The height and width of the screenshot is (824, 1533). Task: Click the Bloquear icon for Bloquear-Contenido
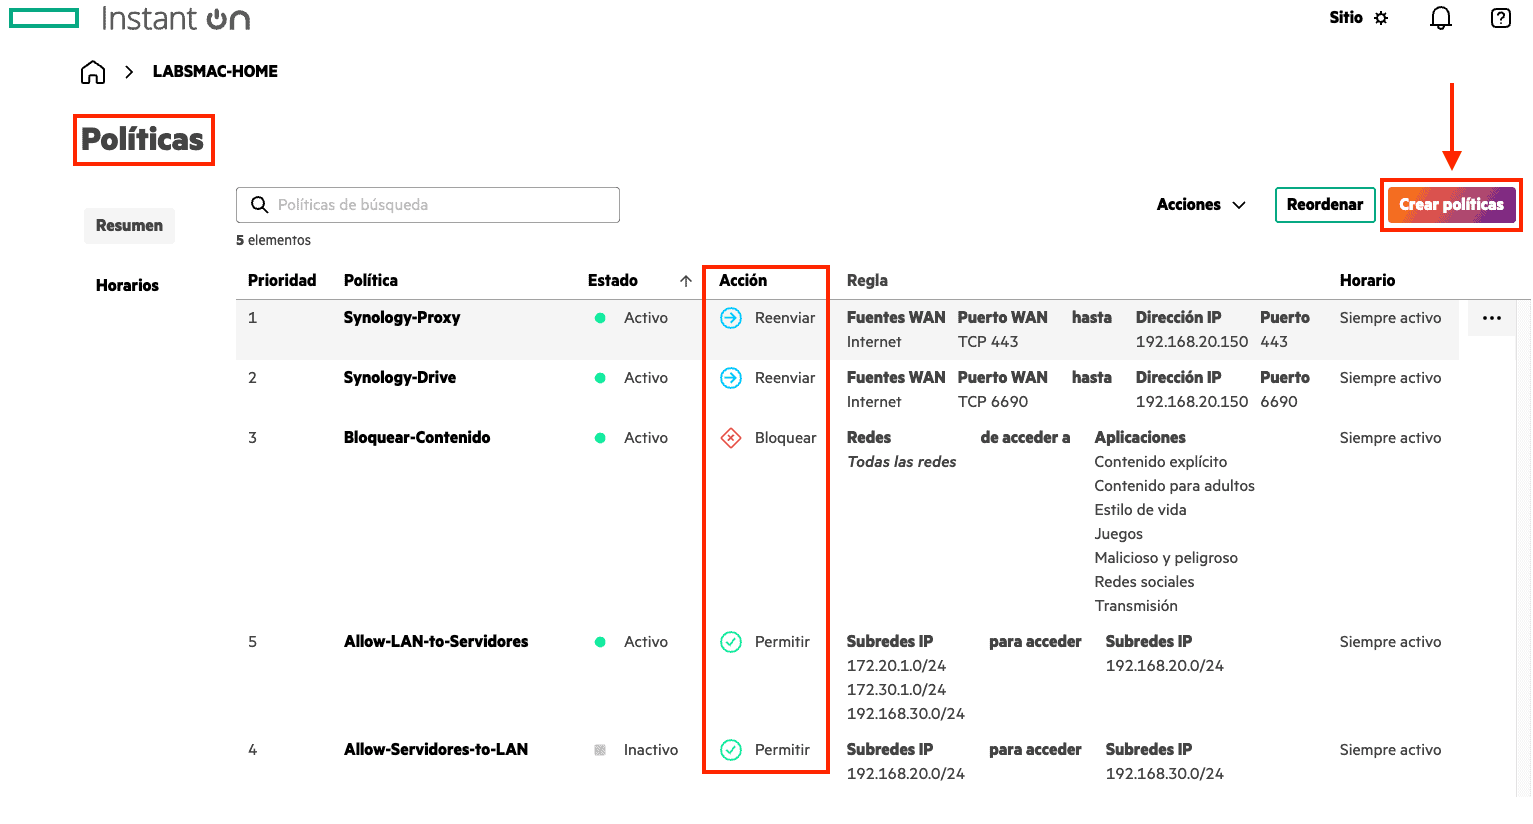731,438
